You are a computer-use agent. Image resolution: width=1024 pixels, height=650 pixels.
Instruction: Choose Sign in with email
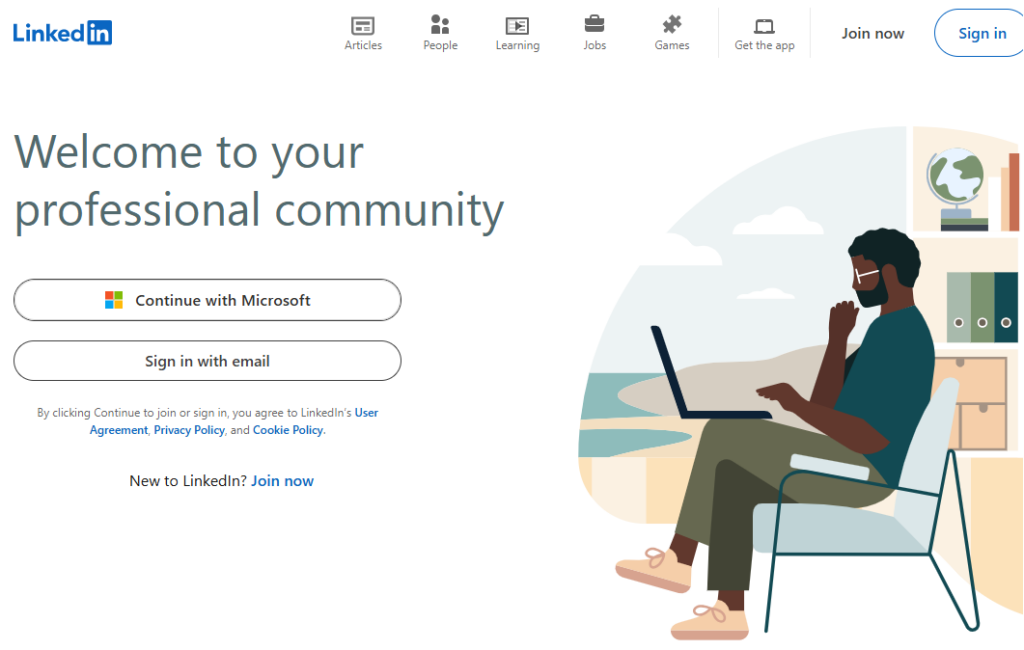(x=208, y=361)
